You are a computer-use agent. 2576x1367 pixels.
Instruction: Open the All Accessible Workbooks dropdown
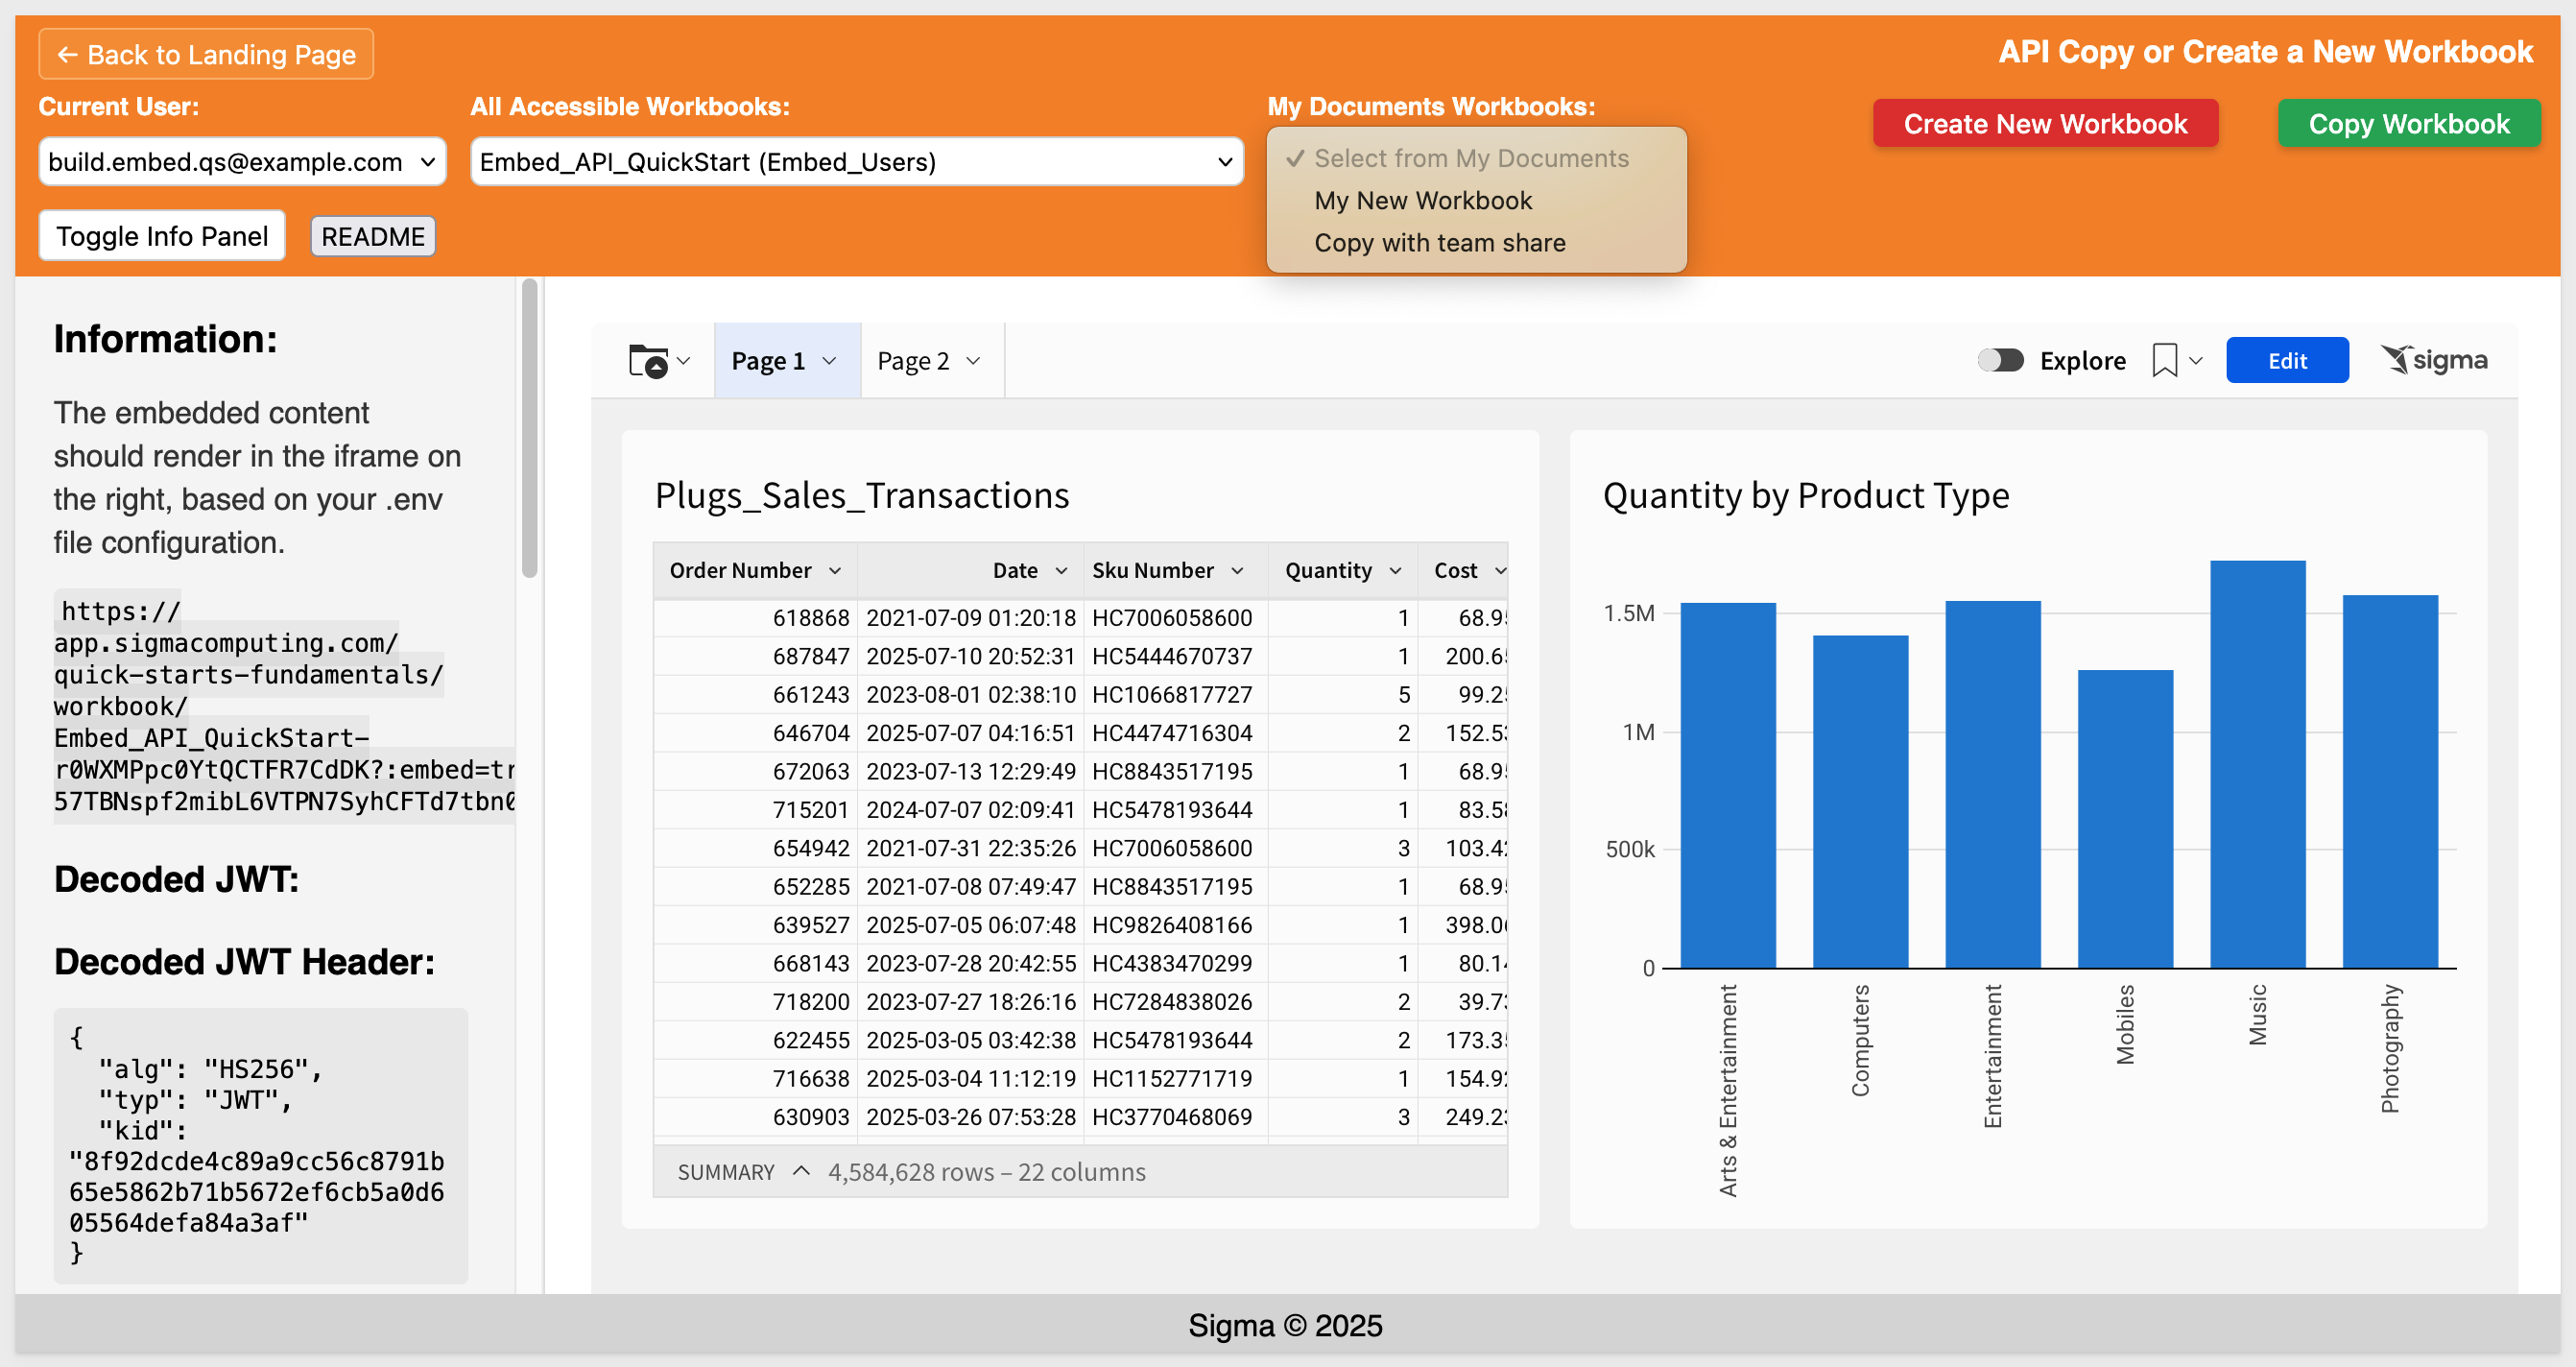[x=856, y=162]
